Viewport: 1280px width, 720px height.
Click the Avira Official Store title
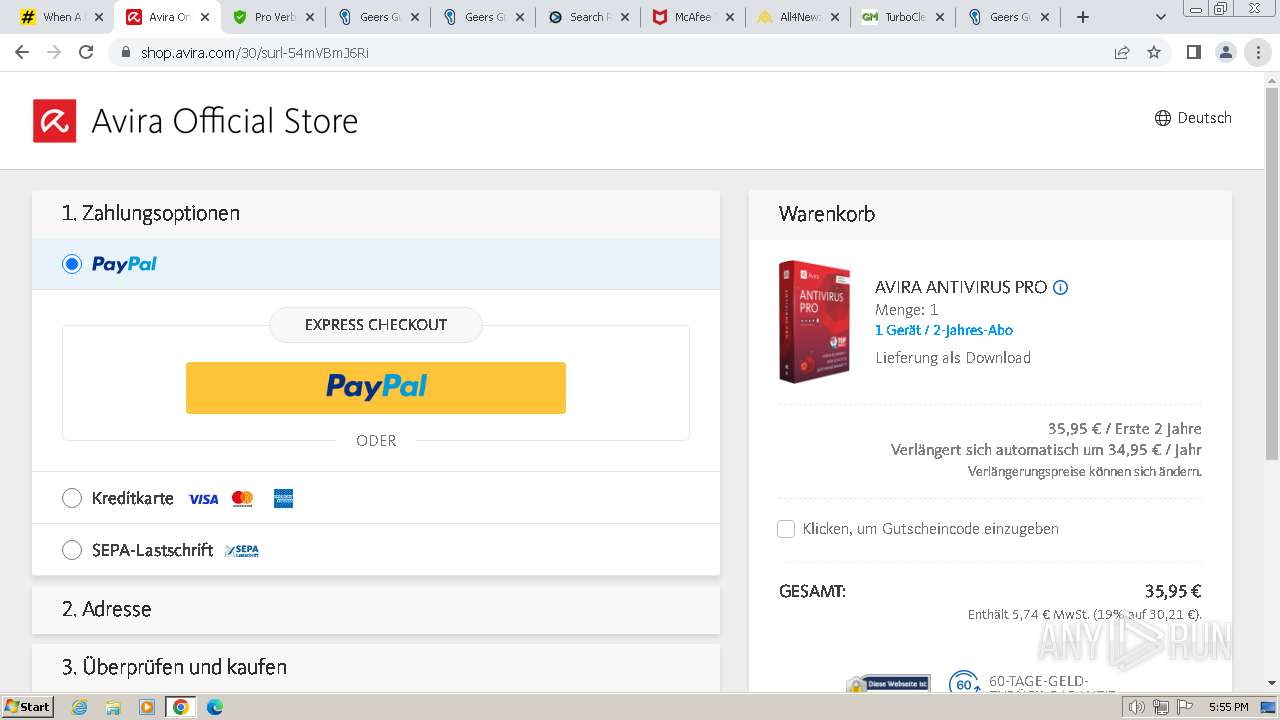coord(225,121)
